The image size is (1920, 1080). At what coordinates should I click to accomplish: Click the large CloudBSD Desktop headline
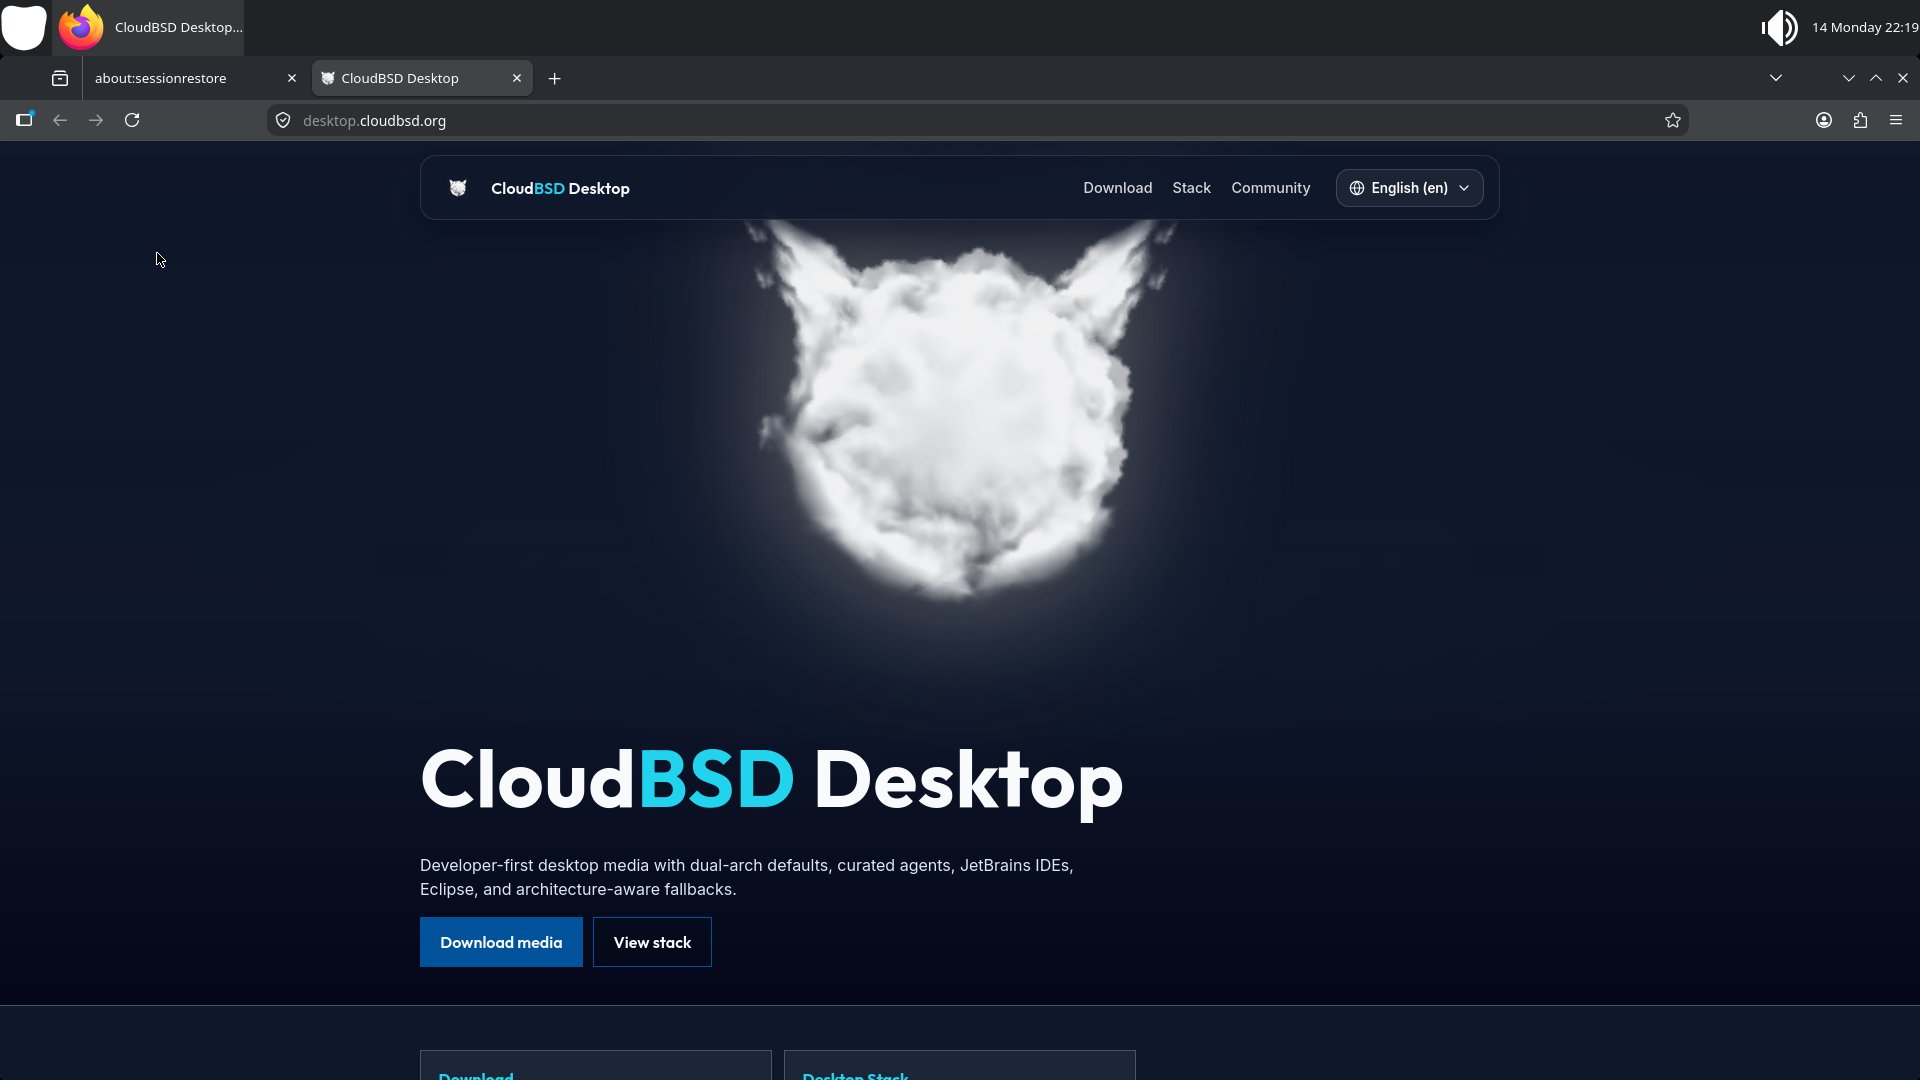point(772,780)
